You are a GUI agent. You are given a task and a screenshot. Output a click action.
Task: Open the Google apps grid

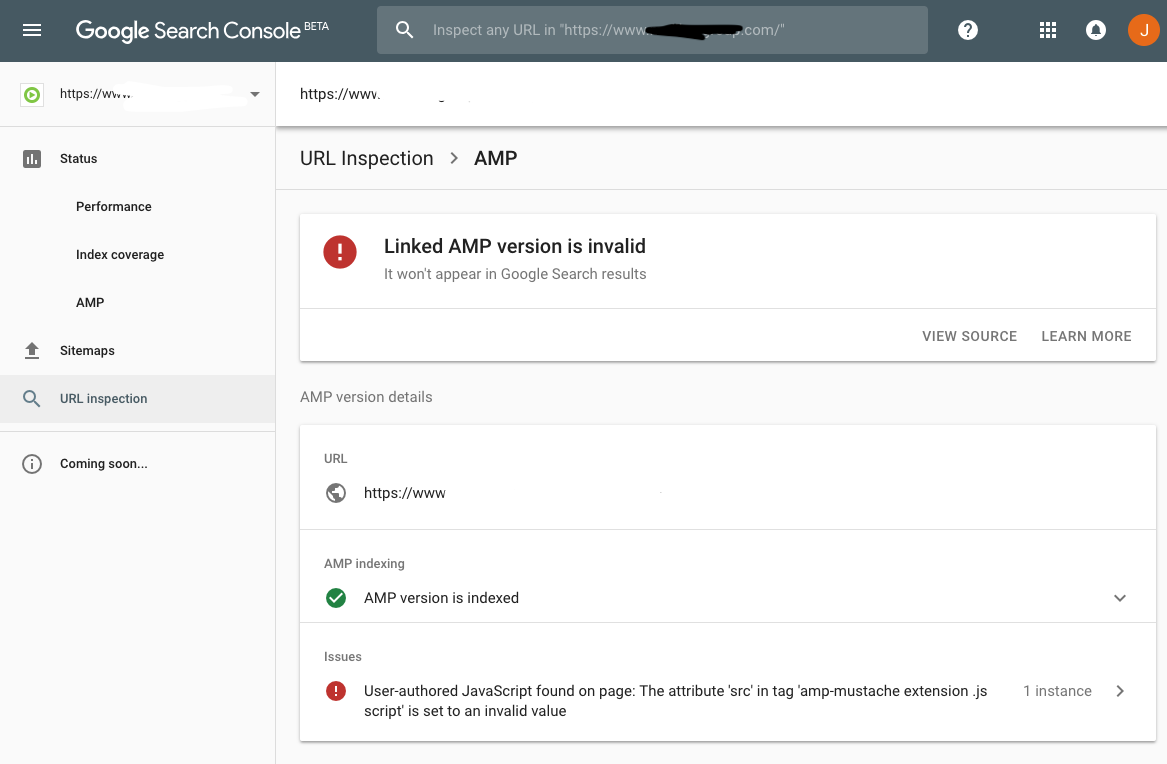pyautogui.click(x=1048, y=31)
